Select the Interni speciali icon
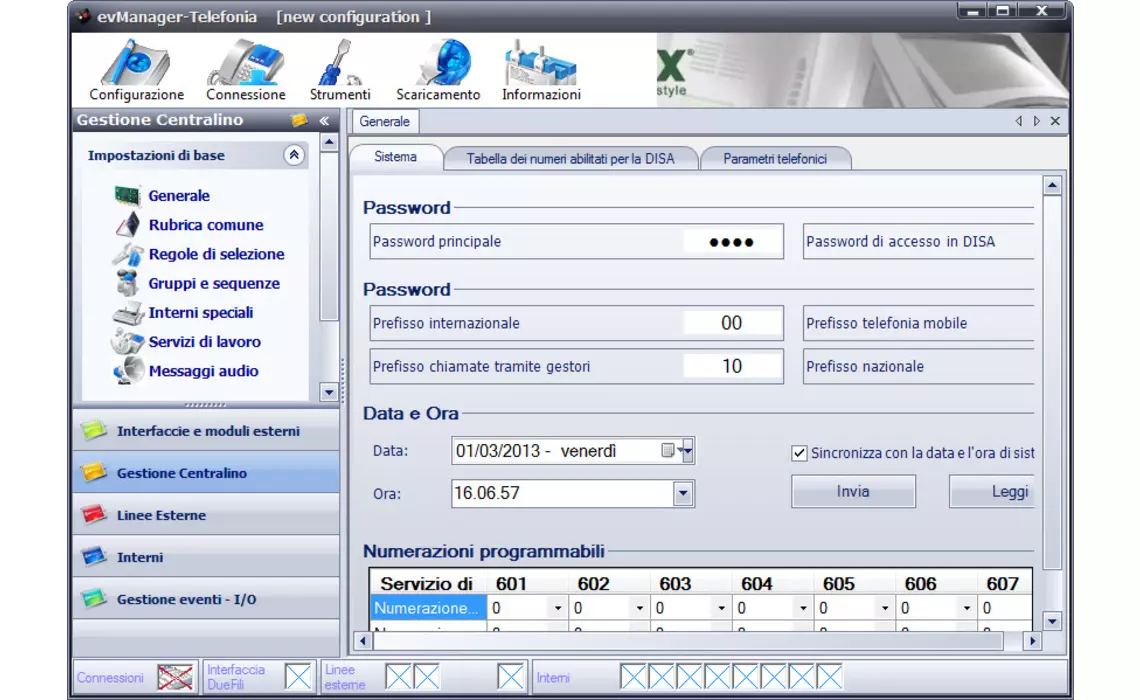Viewport: 1140px width, 700px height. pyautogui.click(x=128, y=313)
